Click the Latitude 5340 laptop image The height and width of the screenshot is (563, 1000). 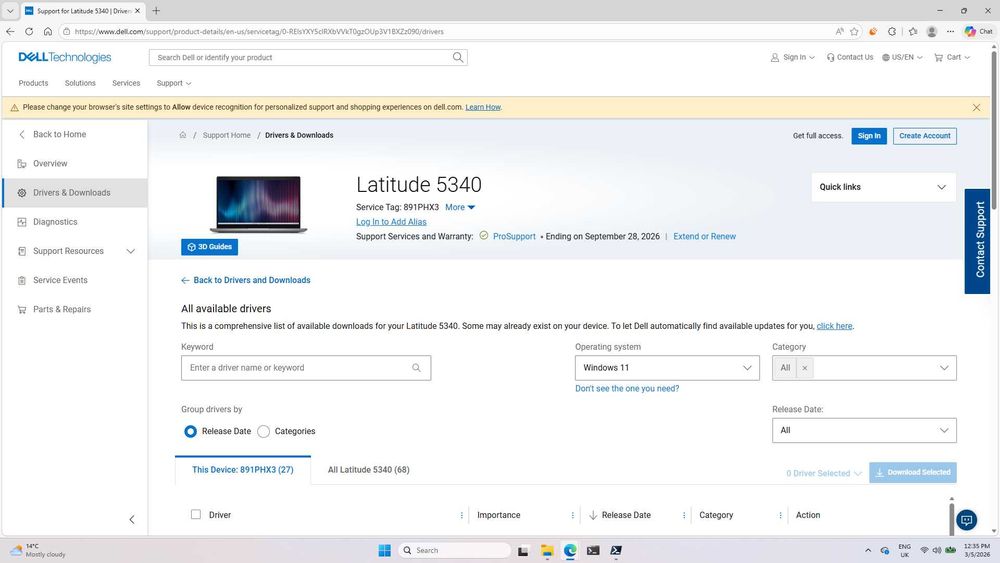pyautogui.click(x=258, y=204)
